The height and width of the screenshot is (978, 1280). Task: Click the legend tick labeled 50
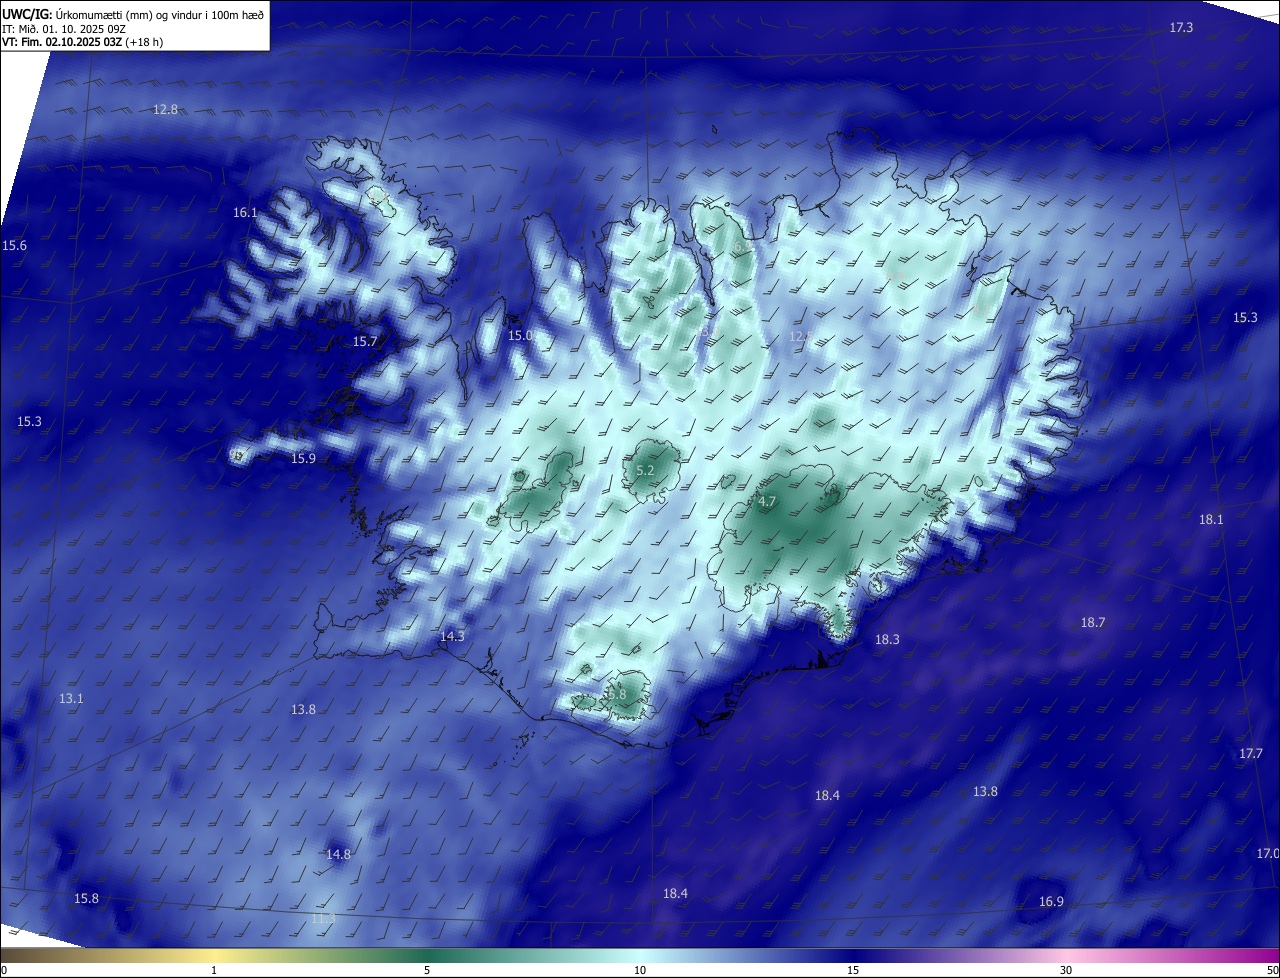[x=1272, y=970]
